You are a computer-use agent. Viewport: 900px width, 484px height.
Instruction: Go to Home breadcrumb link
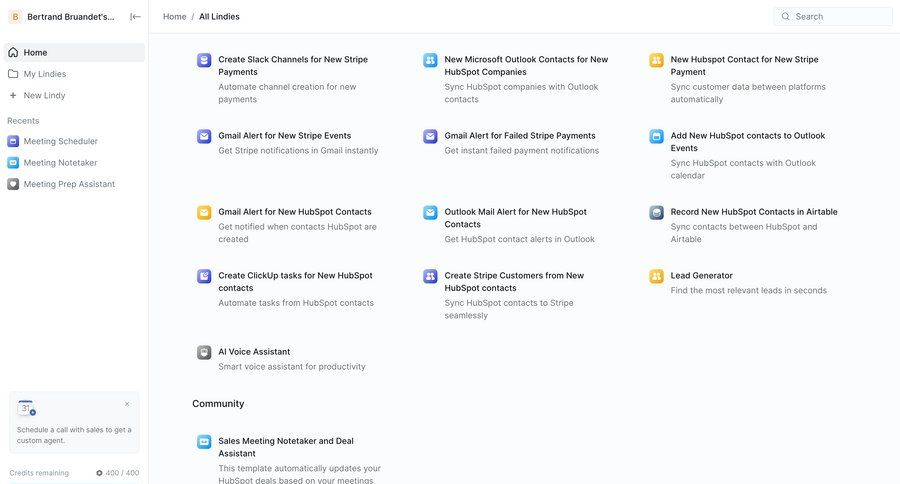(x=174, y=17)
